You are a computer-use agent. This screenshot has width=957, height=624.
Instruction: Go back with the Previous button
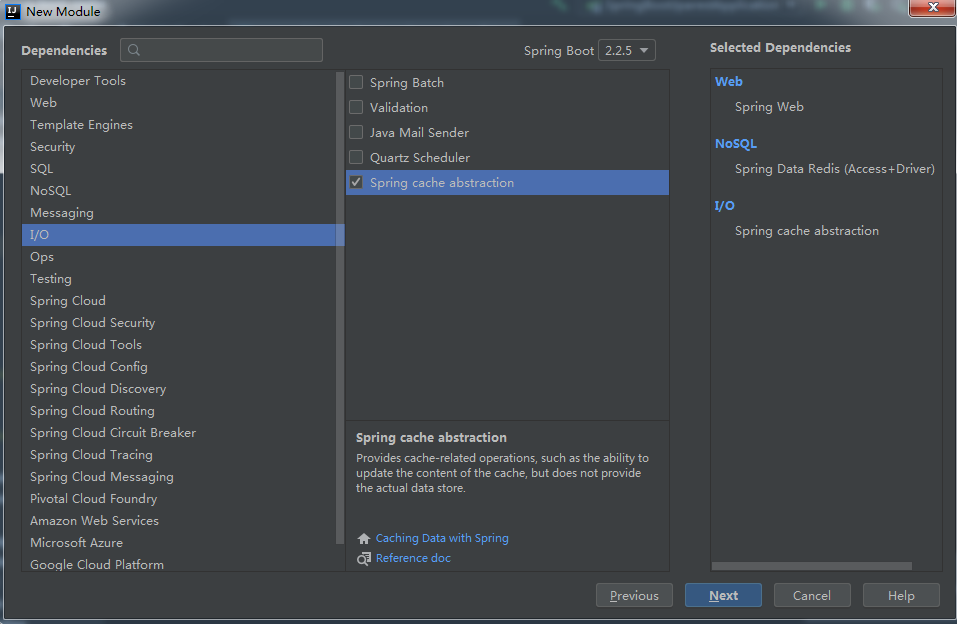coord(634,595)
